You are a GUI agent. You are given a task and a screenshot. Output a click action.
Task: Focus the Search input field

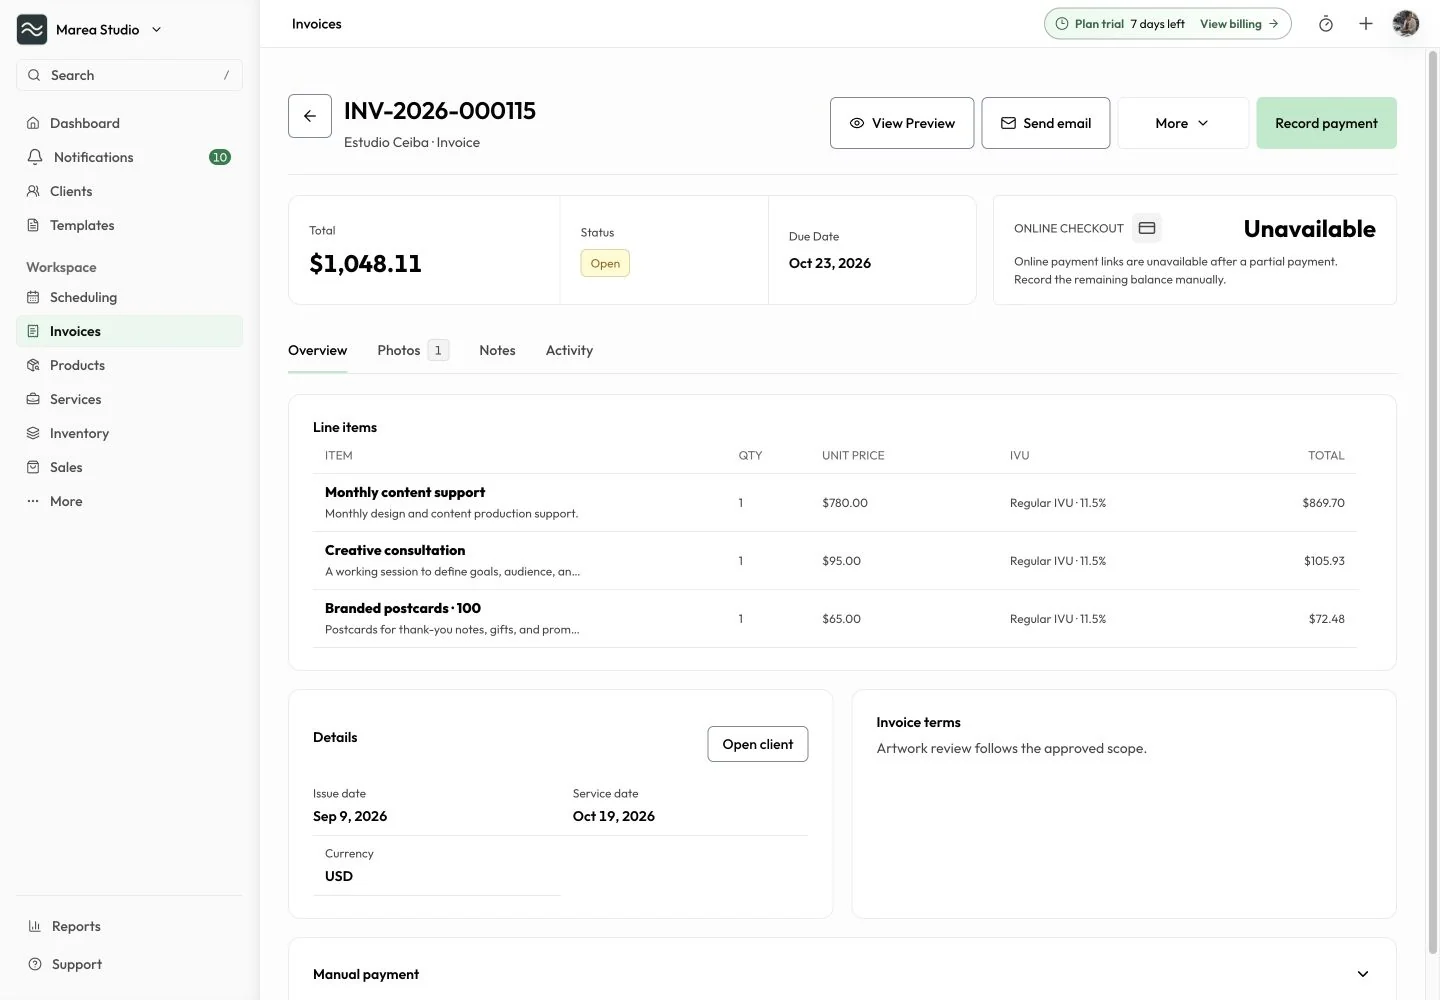point(130,75)
